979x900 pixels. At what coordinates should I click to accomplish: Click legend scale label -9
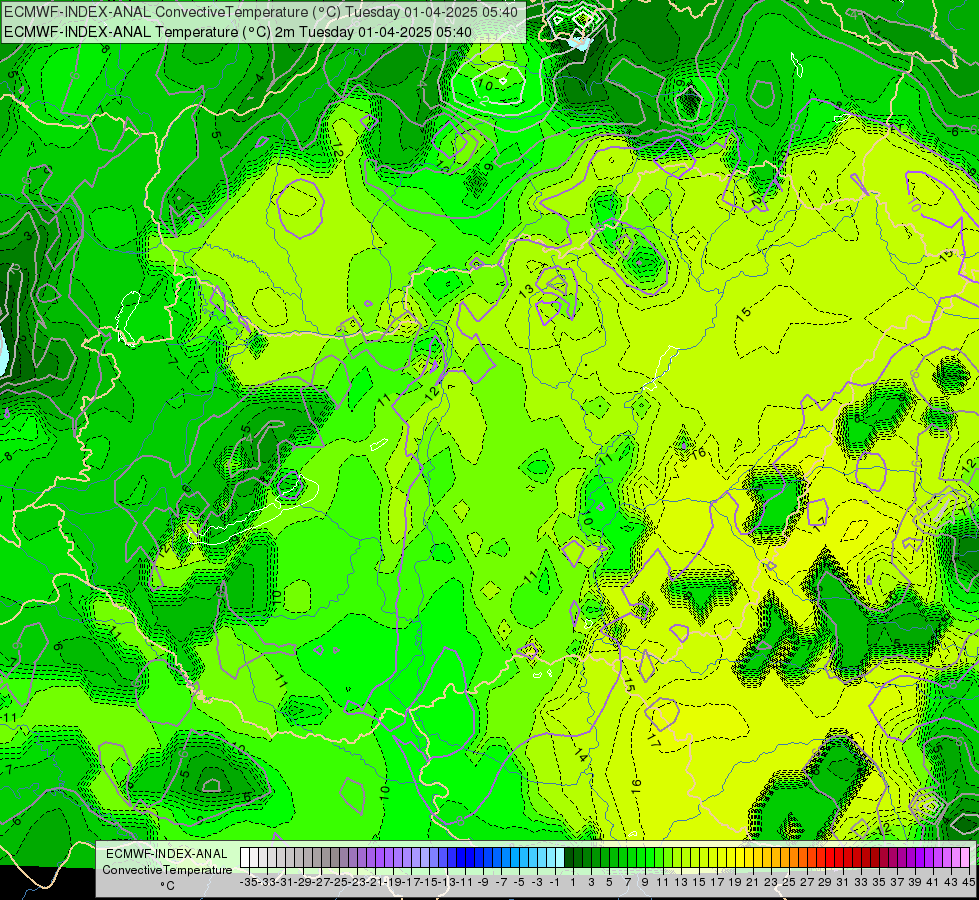[x=483, y=882]
